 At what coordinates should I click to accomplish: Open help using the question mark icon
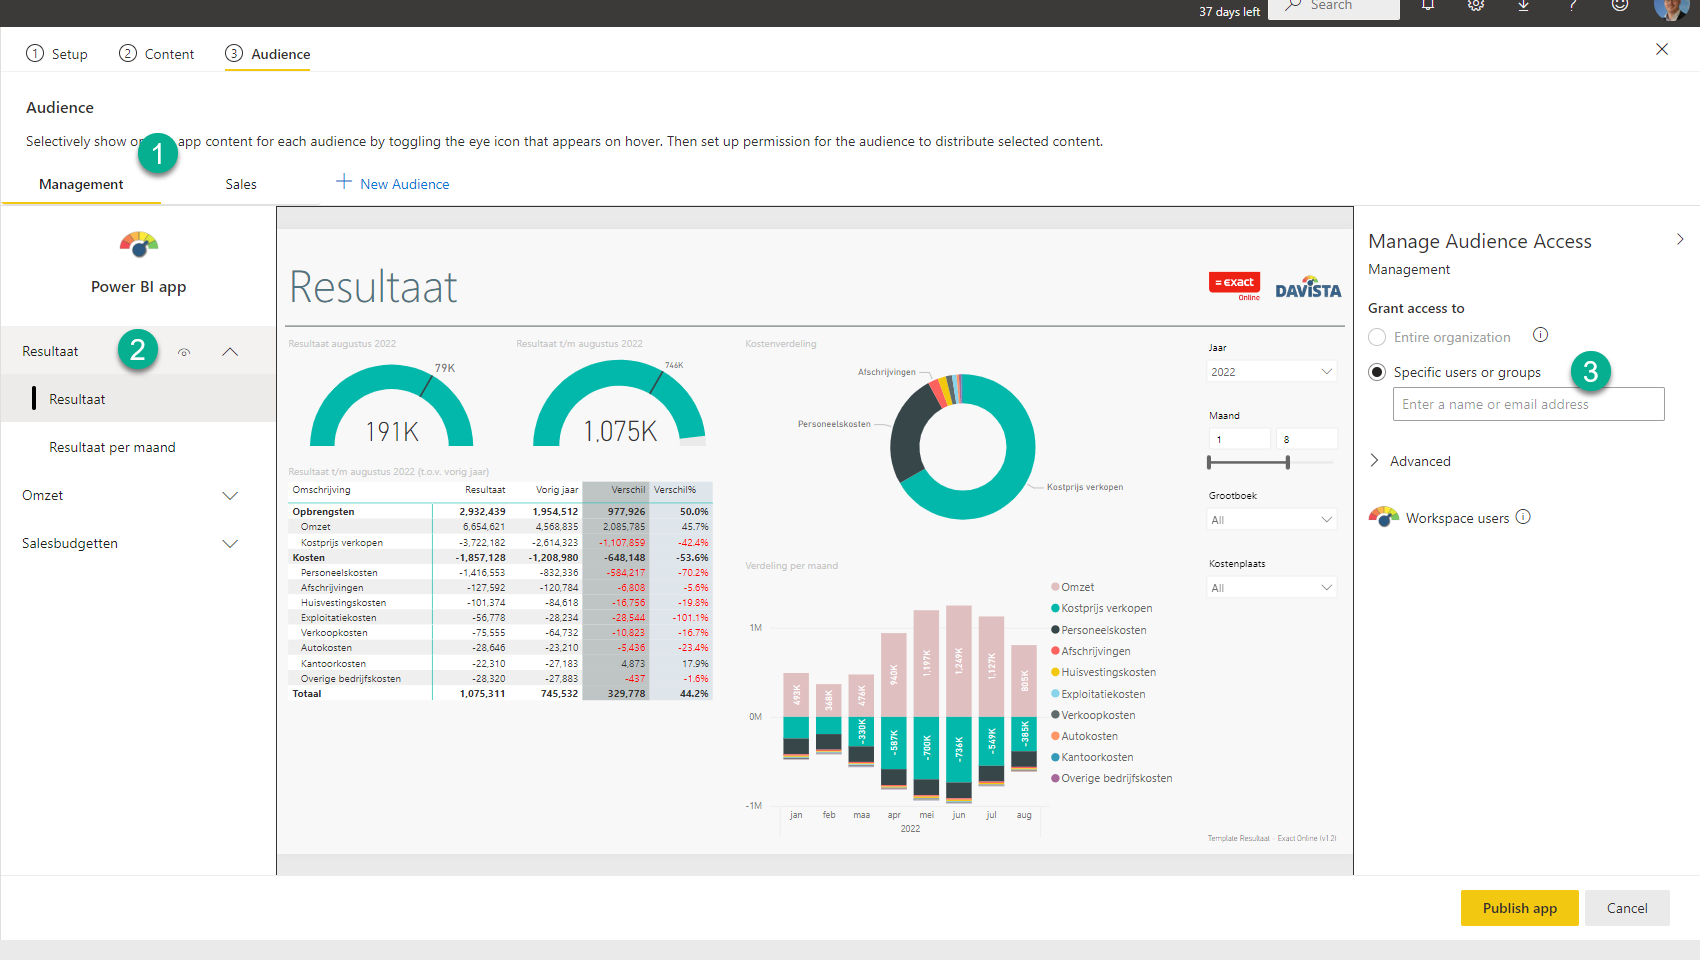[x=1572, y=6]
